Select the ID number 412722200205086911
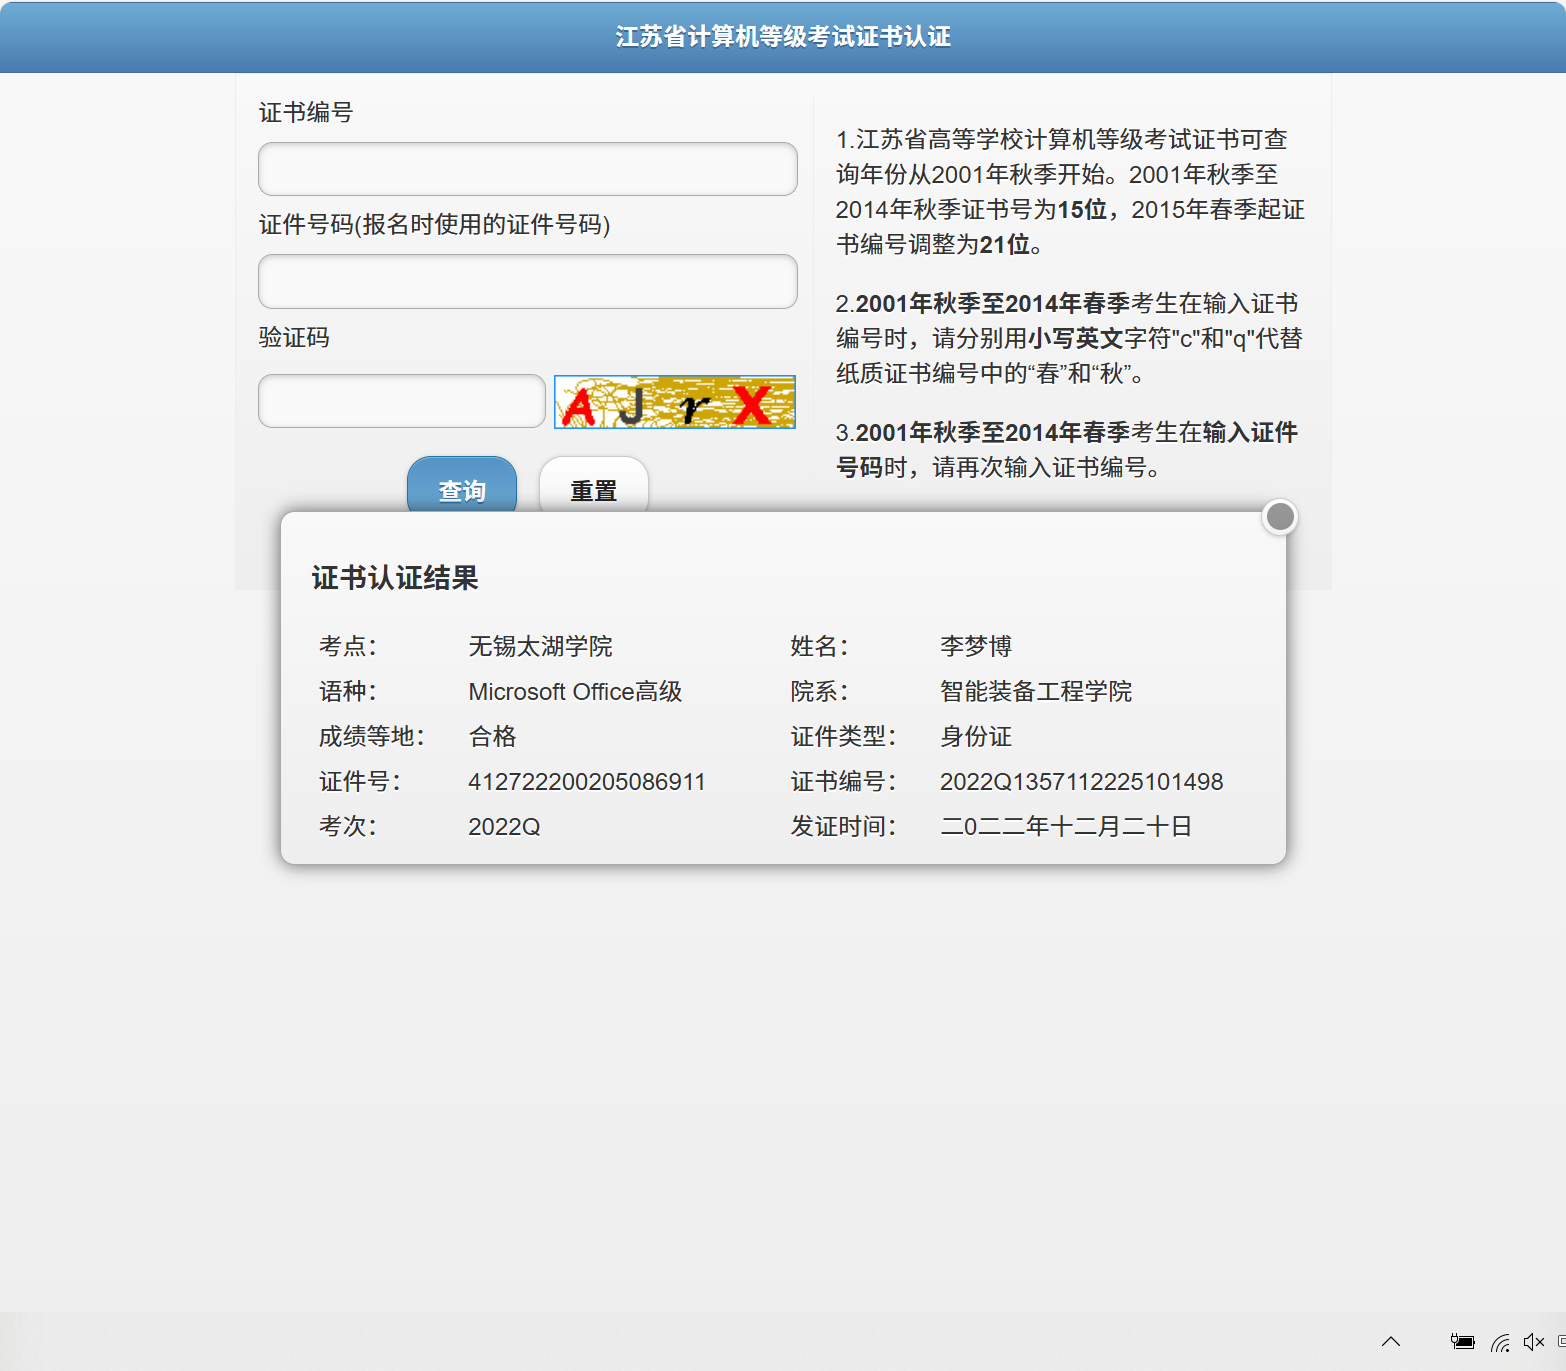This screenshot has width=1566, height=1371. (587, 781)
